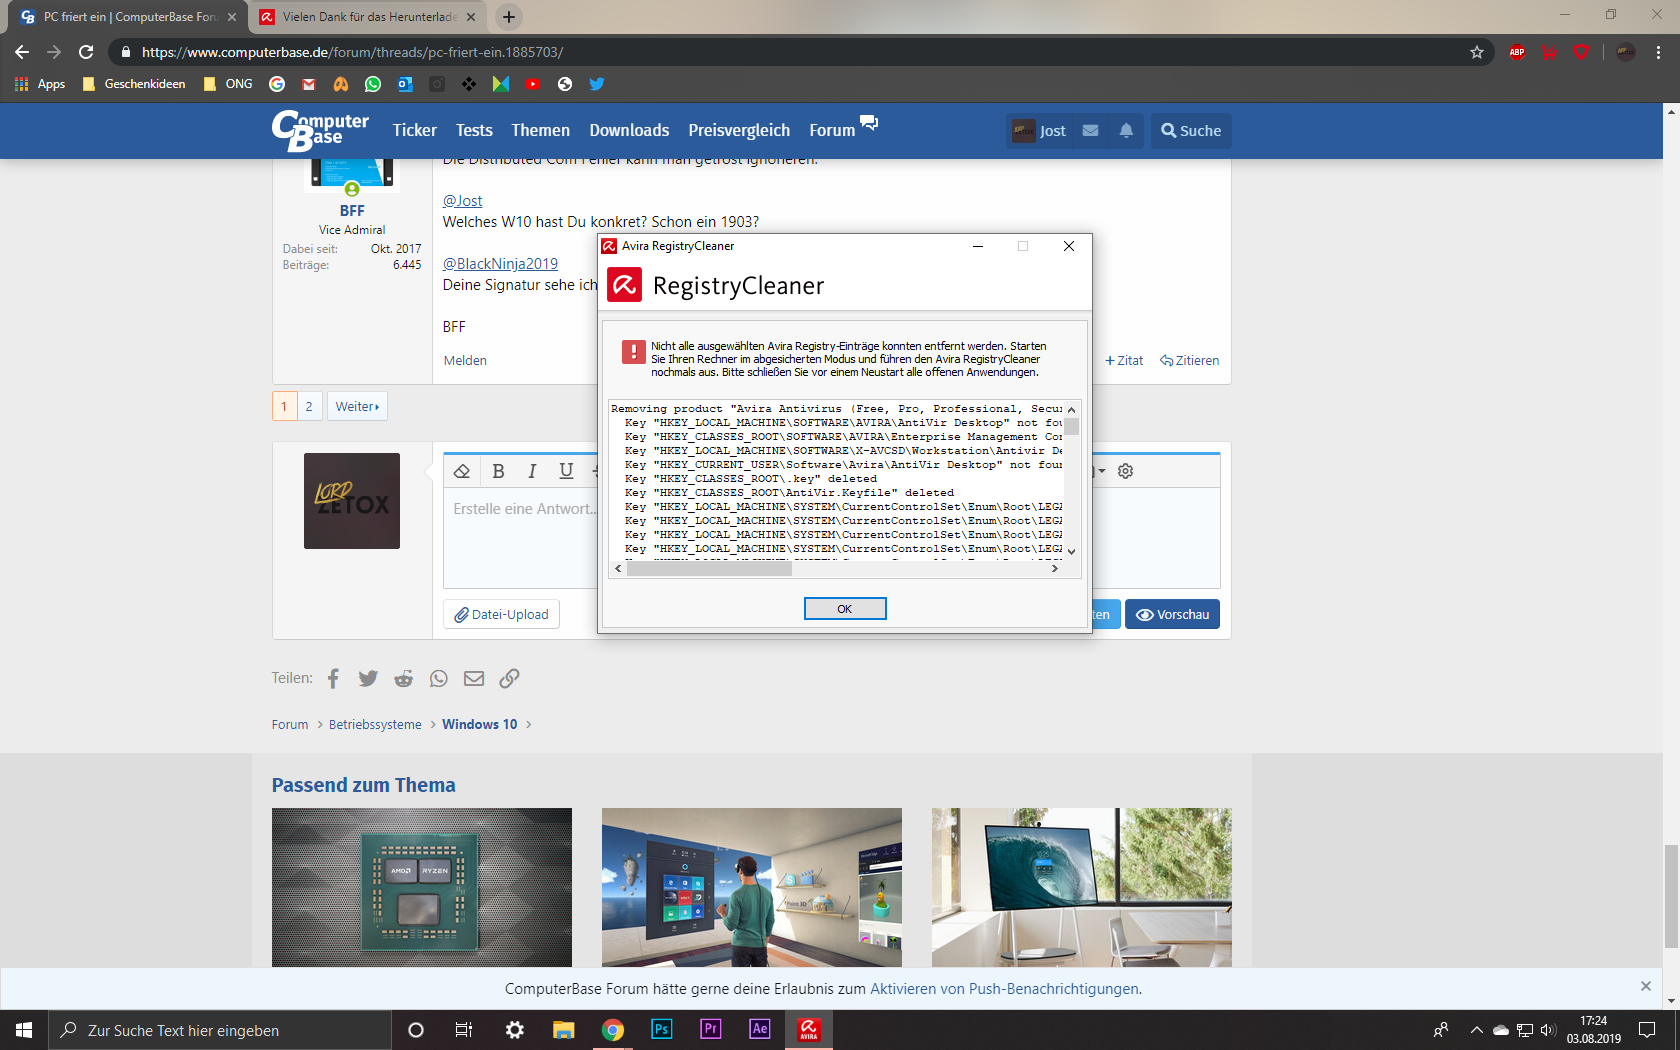Go to page 2 of the thread
The height and width of the screenshot is (1050, 1680).
[309, 406]
